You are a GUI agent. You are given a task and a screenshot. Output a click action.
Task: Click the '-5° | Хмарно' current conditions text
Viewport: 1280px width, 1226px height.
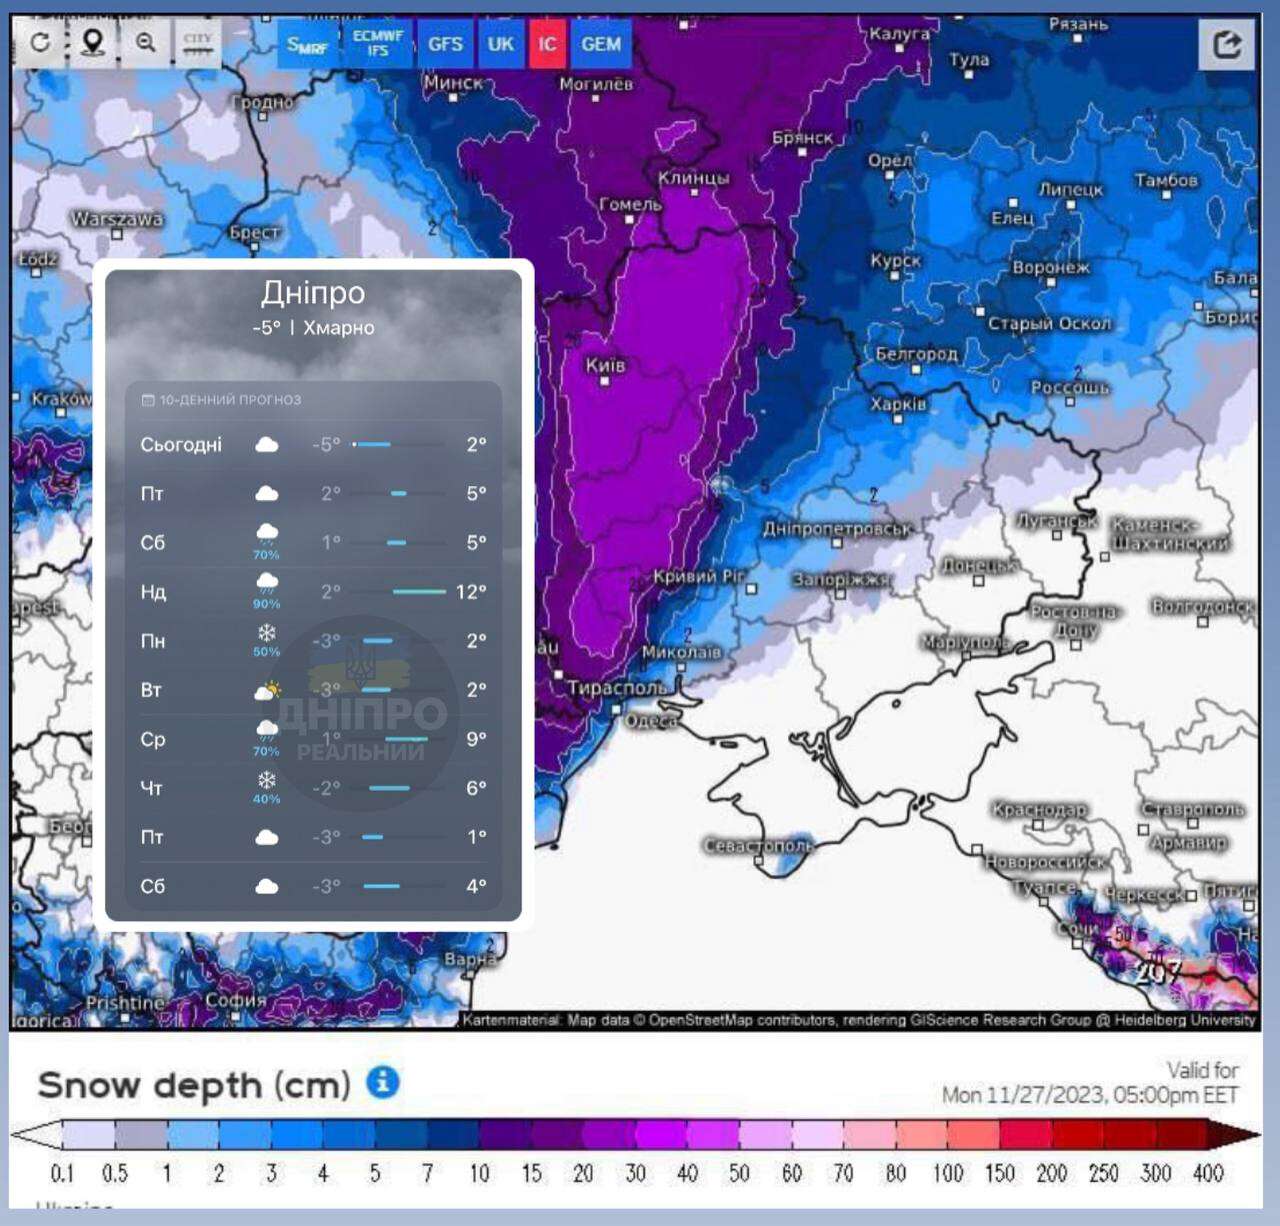[313, 328]
